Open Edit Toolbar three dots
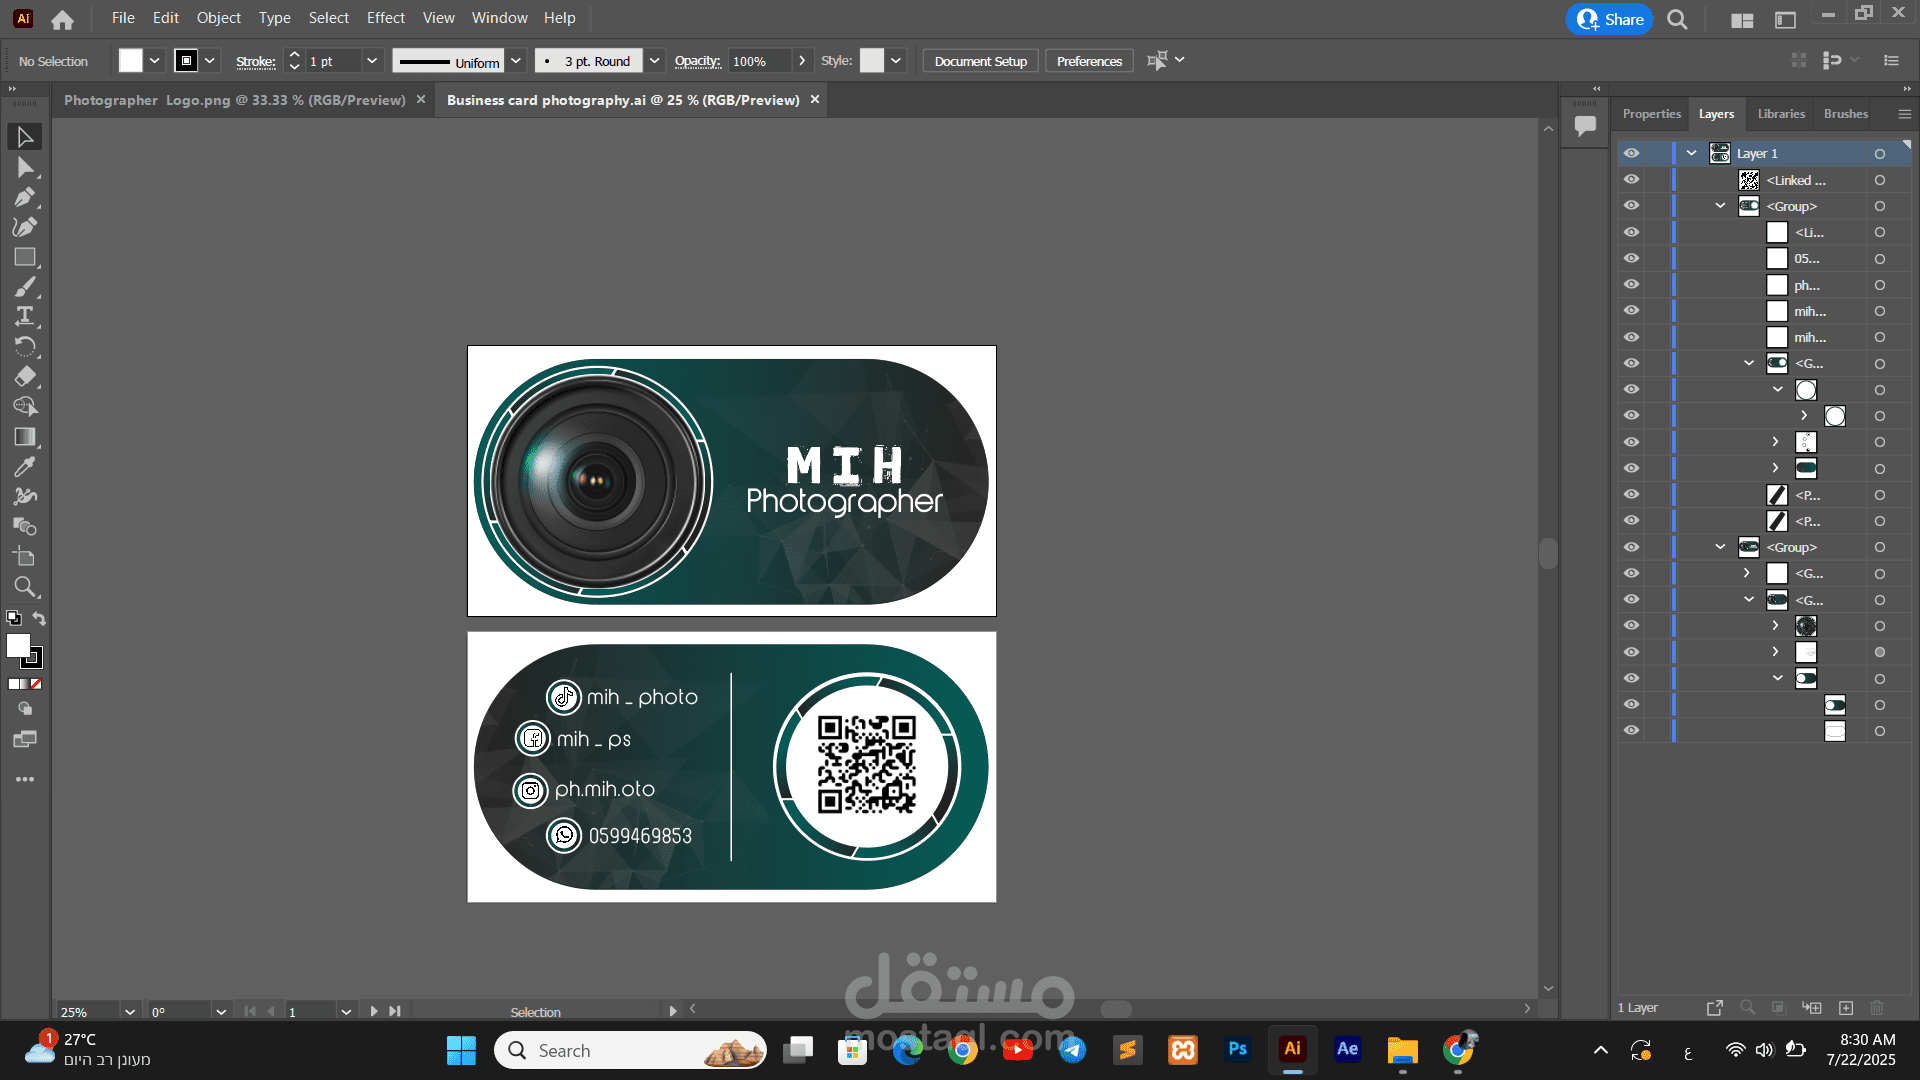Image resolution: width=1920 pixels, height=1080 pixels. click(25, 779)
